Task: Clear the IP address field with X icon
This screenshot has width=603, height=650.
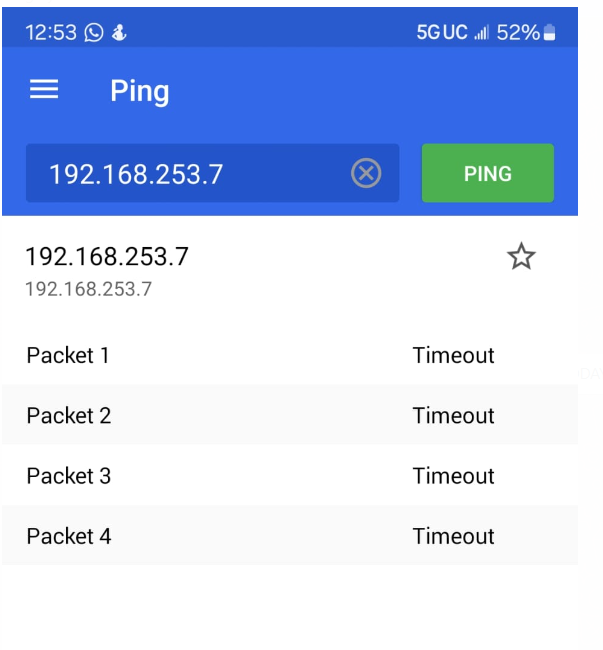Action: coord(366,174)
